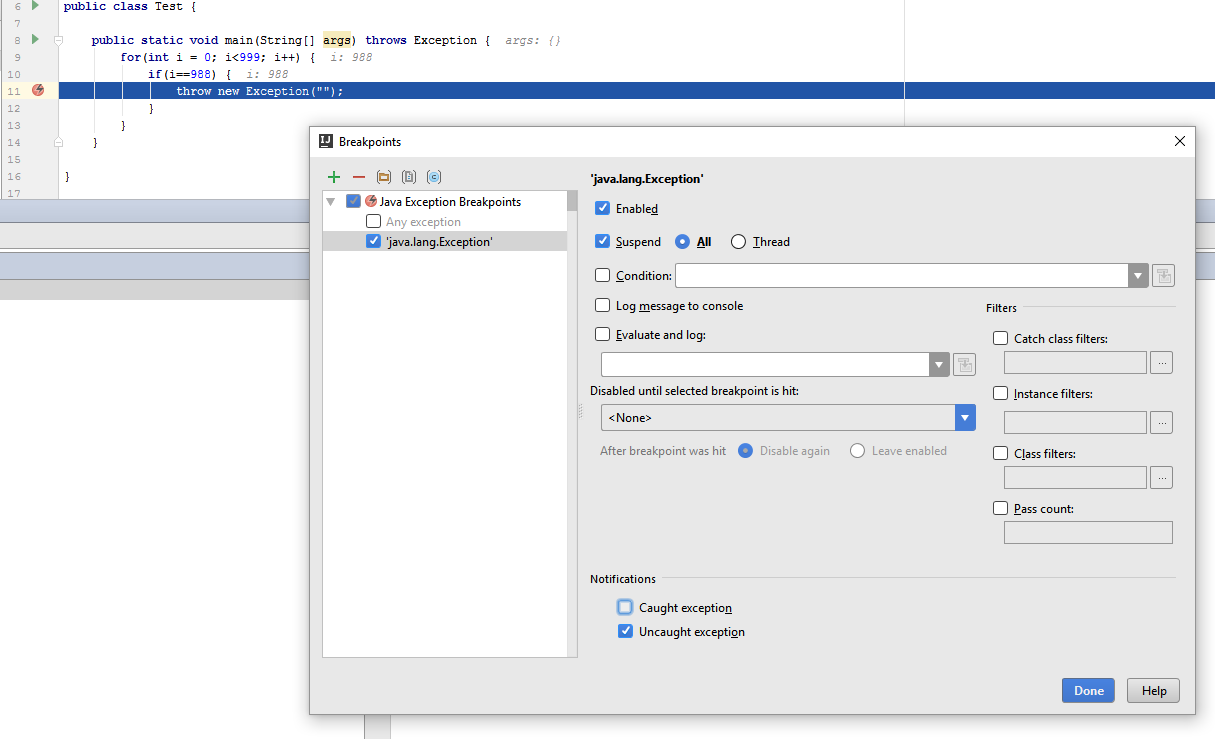Click the Pass count input field
Image resolution: width=1215 pixels, height=739 pixels.
(x=1088, y=532)
